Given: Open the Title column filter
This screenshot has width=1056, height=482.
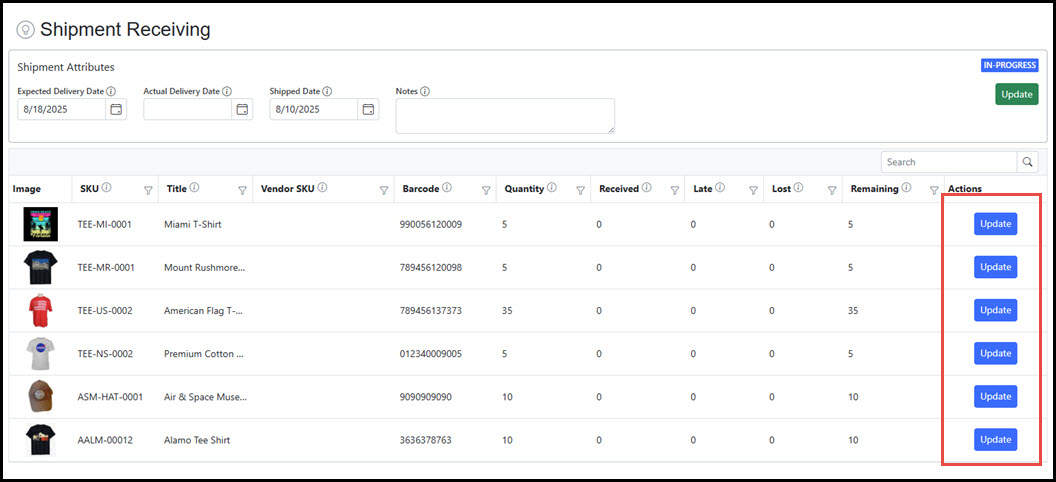Looking at the screenshot, I should (242, 190).
